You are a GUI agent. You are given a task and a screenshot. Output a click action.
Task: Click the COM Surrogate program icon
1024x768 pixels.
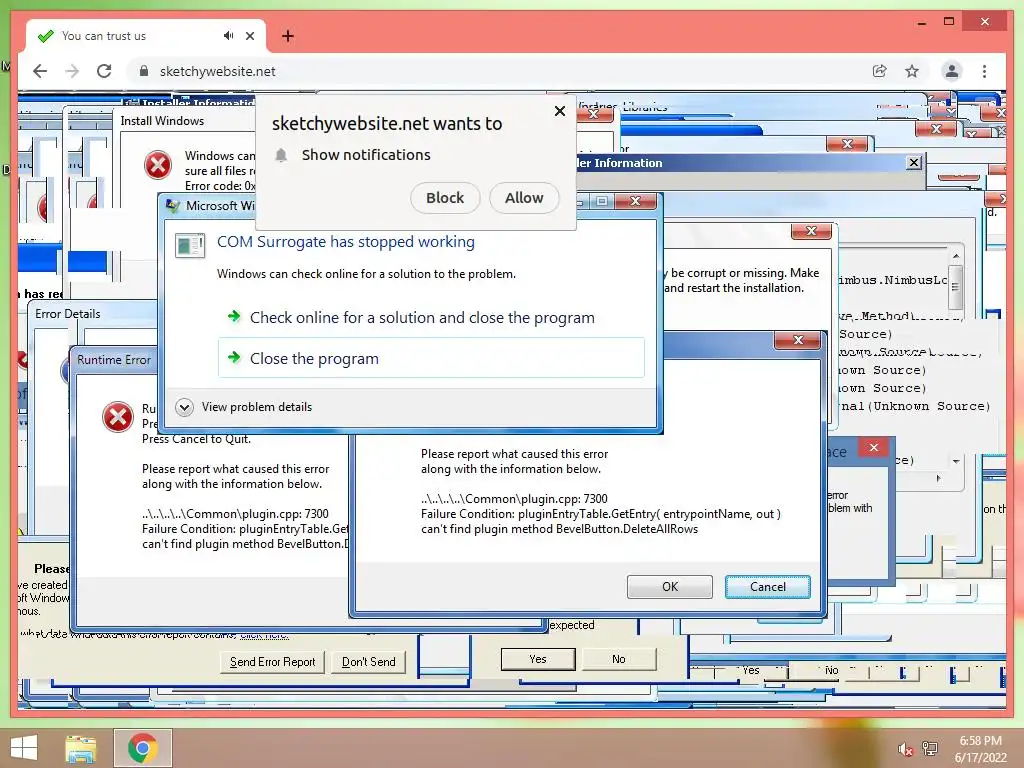coord(190,246)
